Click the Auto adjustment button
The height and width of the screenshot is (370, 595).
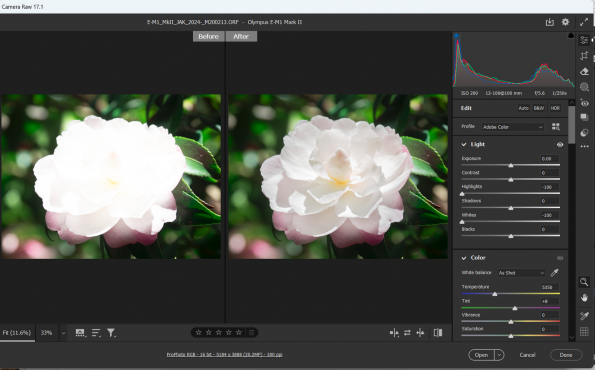click(x=524, y=108)
